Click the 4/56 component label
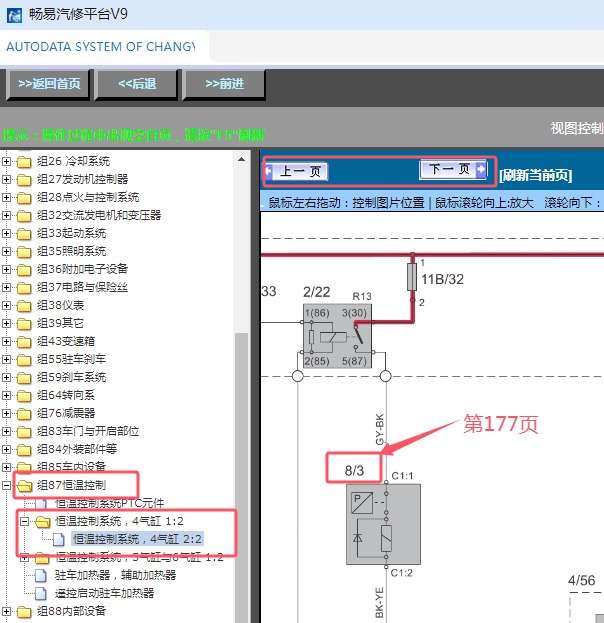 point(581,580)
